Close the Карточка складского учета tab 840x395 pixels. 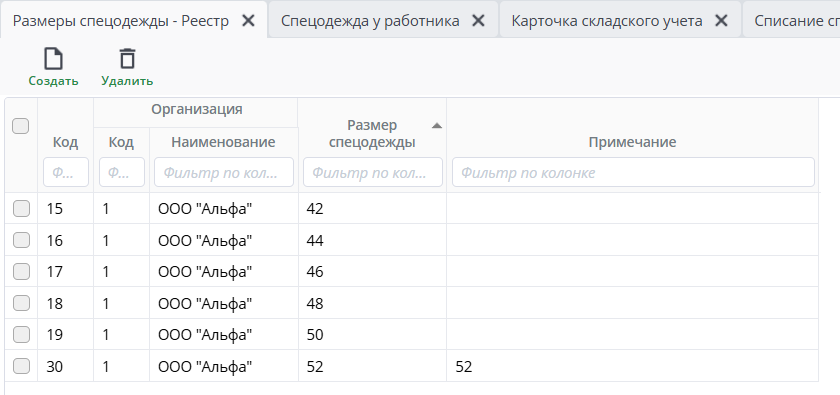pos(722,21)
